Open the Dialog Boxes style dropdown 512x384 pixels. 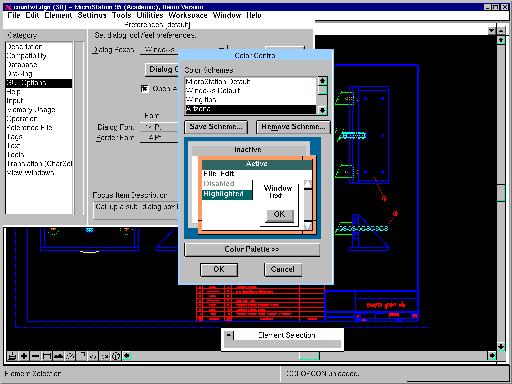point(159,50)
